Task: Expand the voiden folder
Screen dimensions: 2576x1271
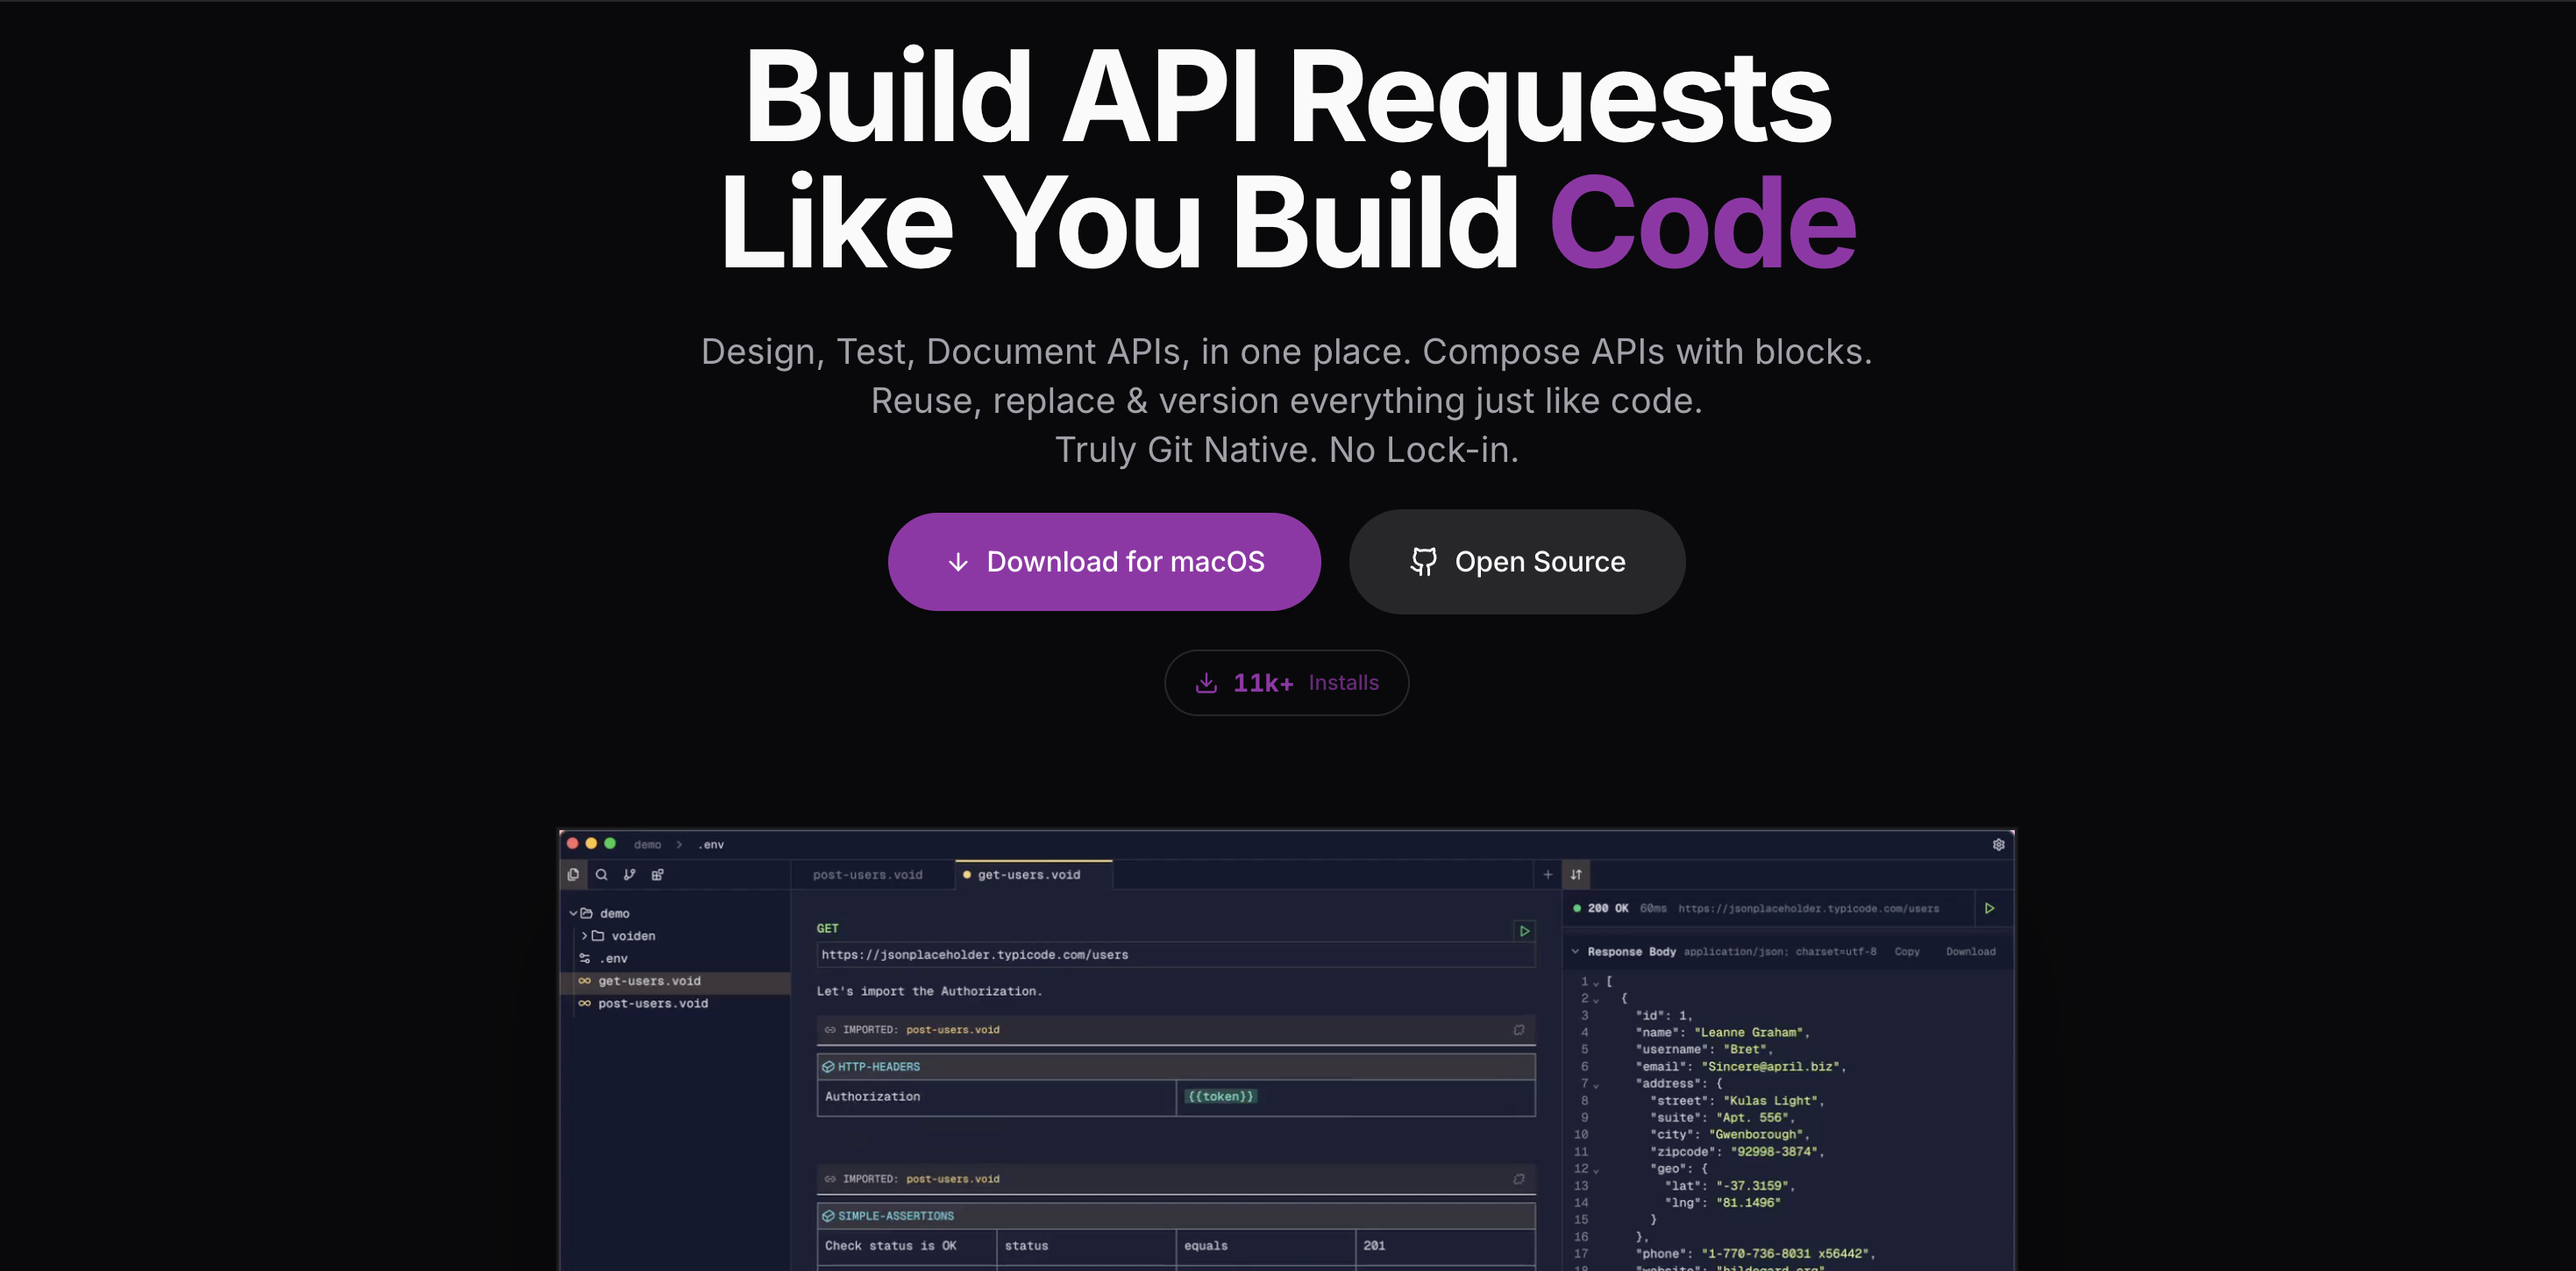Action: click(585, 936)
